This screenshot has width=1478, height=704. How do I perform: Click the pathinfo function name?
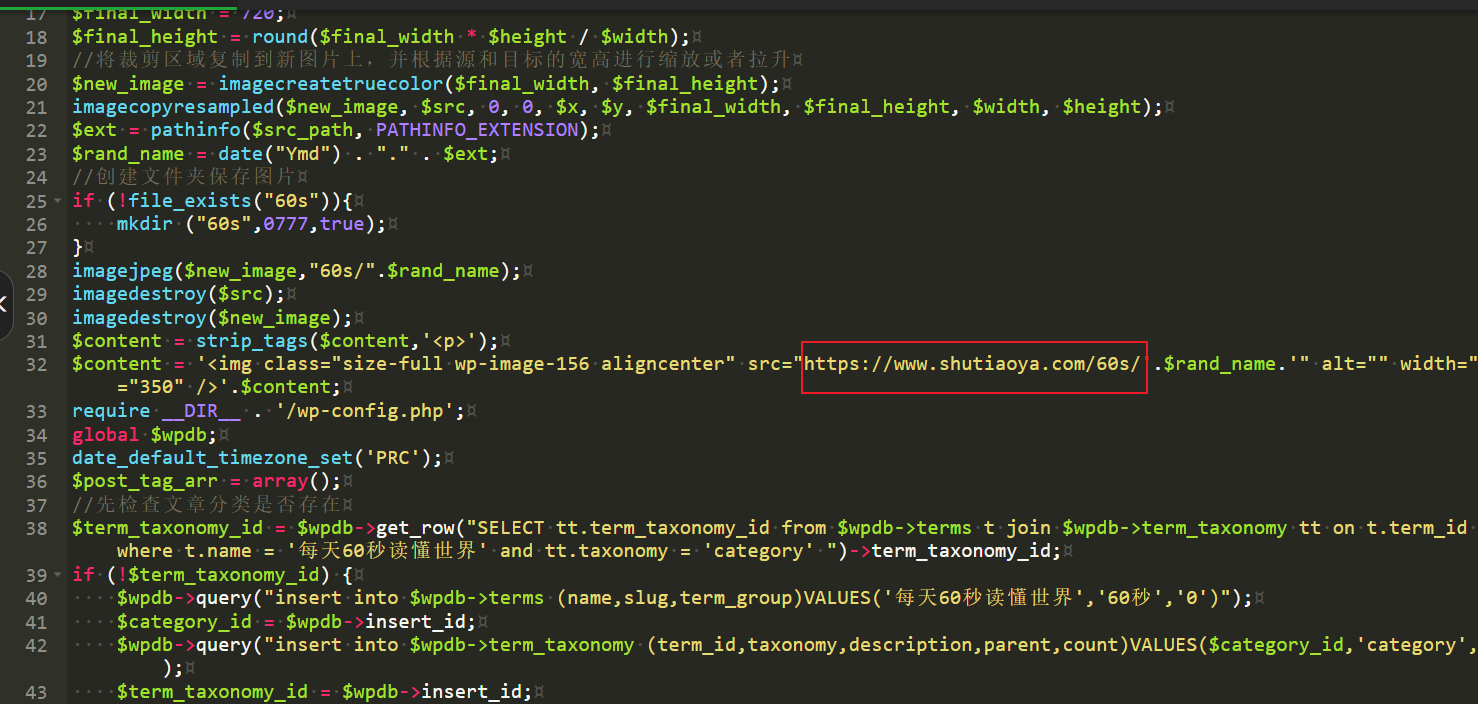coord(195,130)
